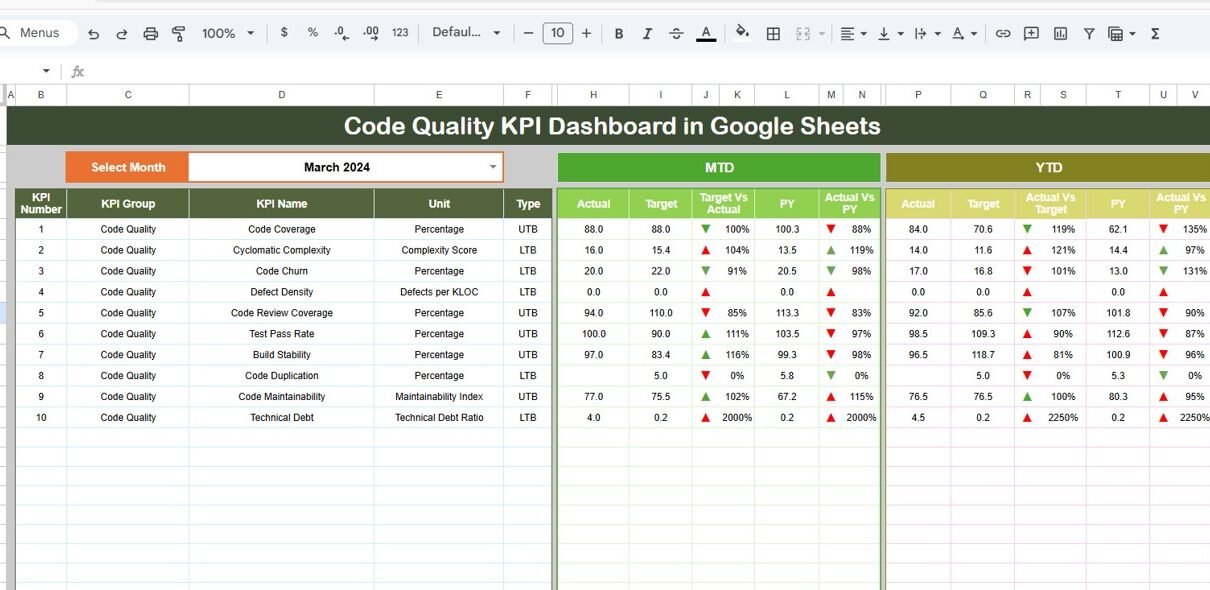Image resolution: width=1210 pixels, height=590 pixels.
Task: Click the font size input field
Action: coord(557,33)
